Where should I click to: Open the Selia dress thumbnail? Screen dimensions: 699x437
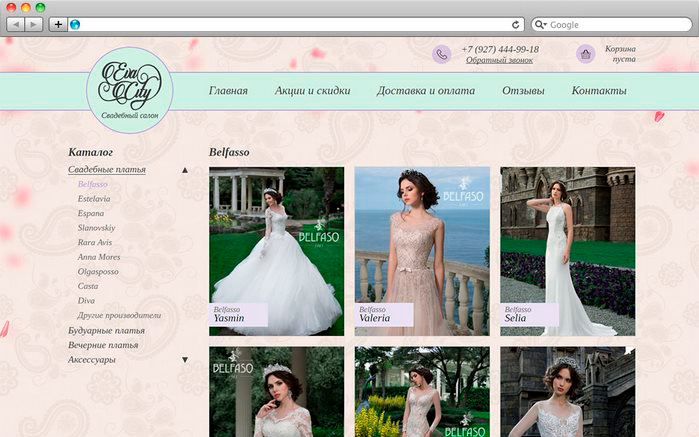tap(567, 251)
